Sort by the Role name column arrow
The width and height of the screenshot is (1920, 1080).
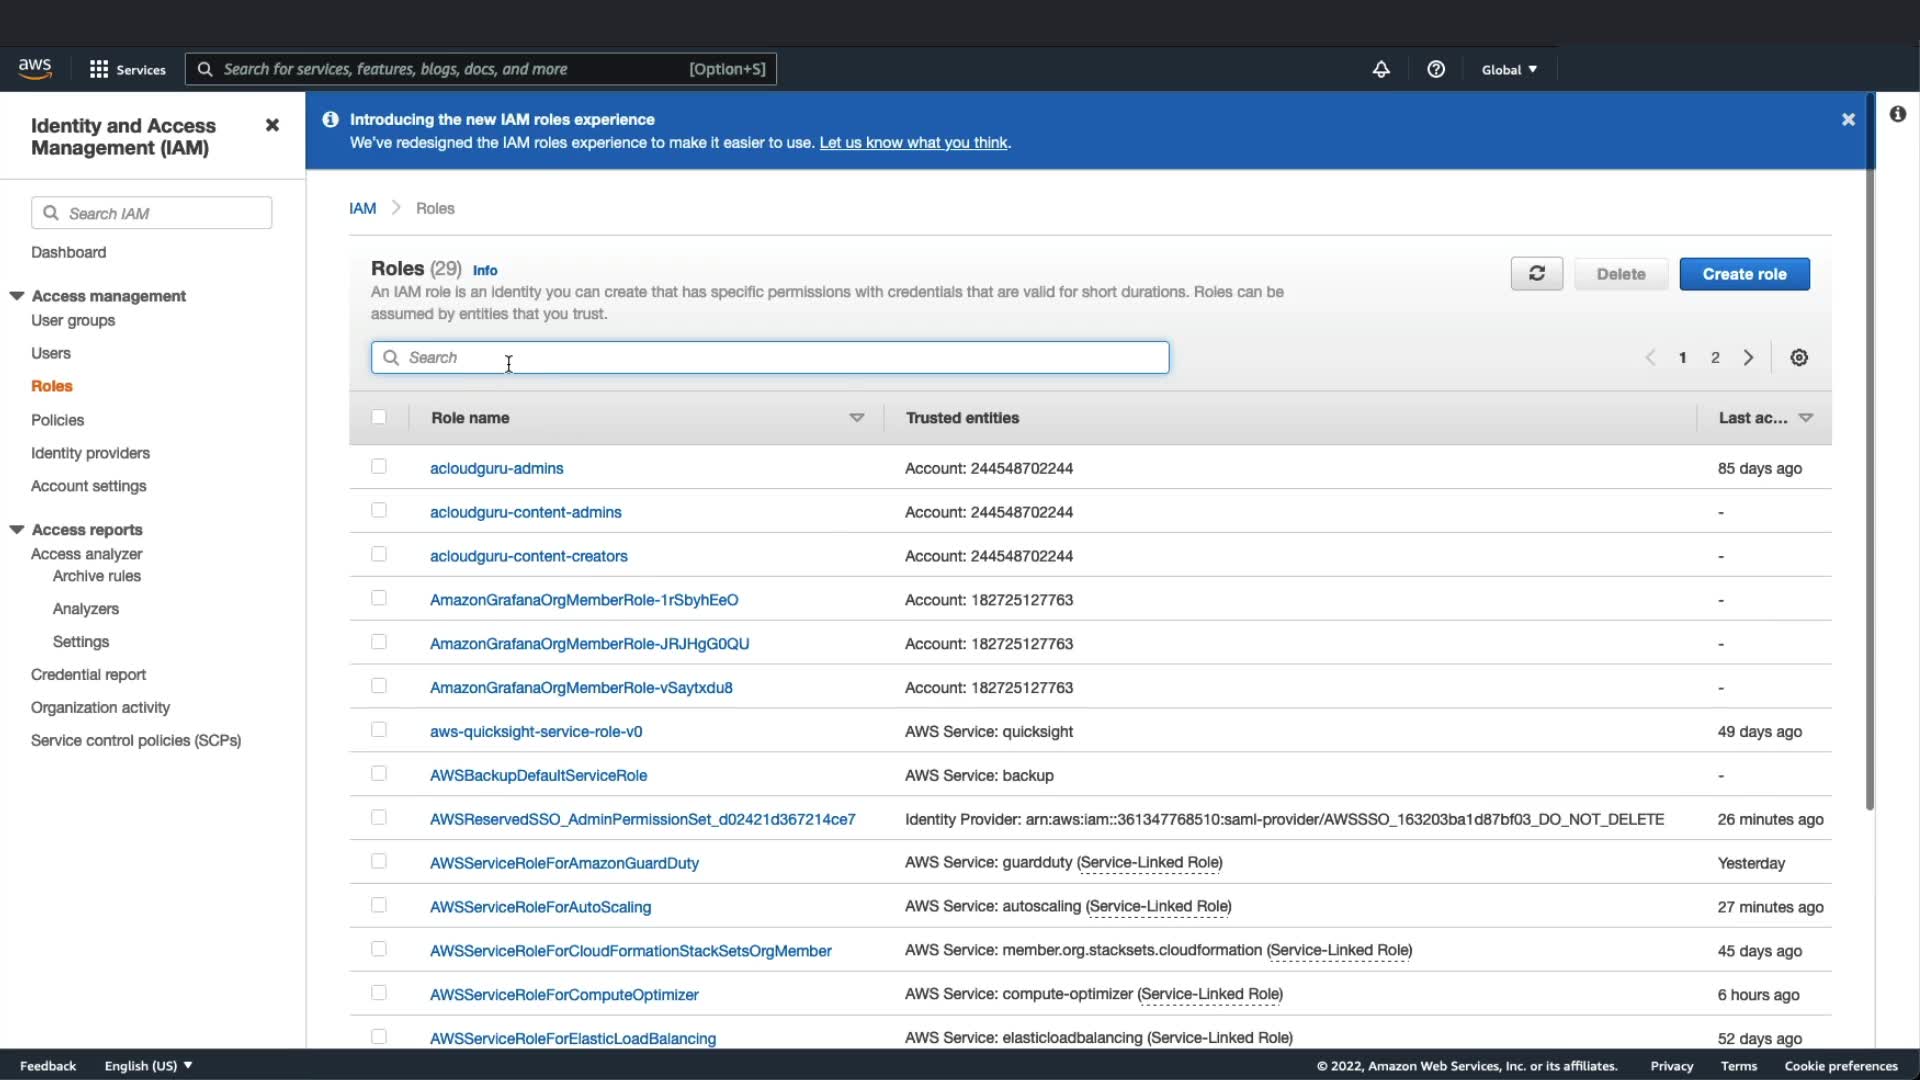pyautogui.click(x=857, y=418)
